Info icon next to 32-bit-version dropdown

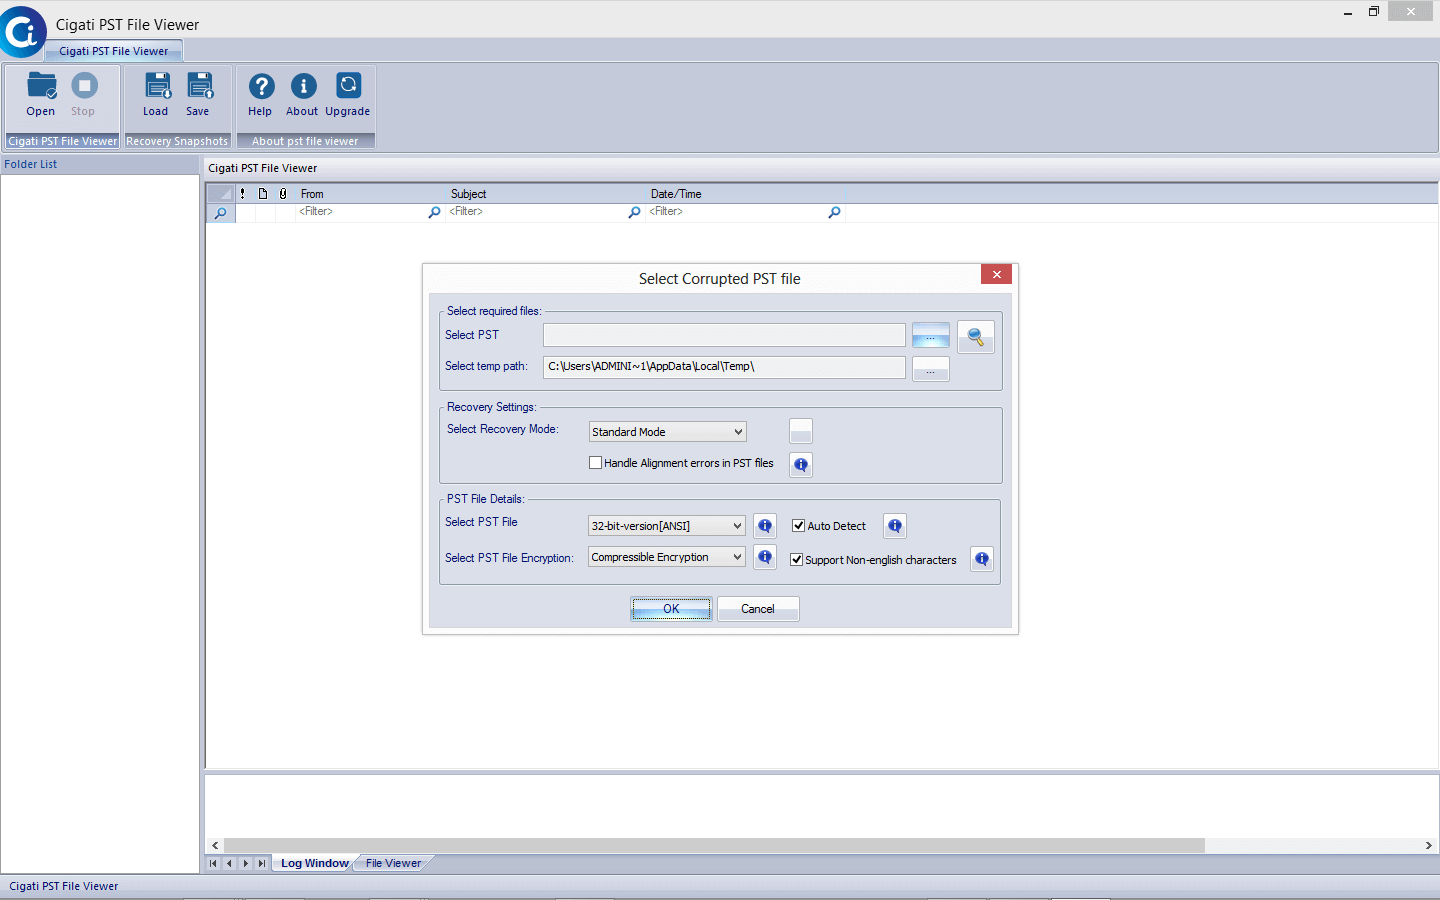(765, 526)
